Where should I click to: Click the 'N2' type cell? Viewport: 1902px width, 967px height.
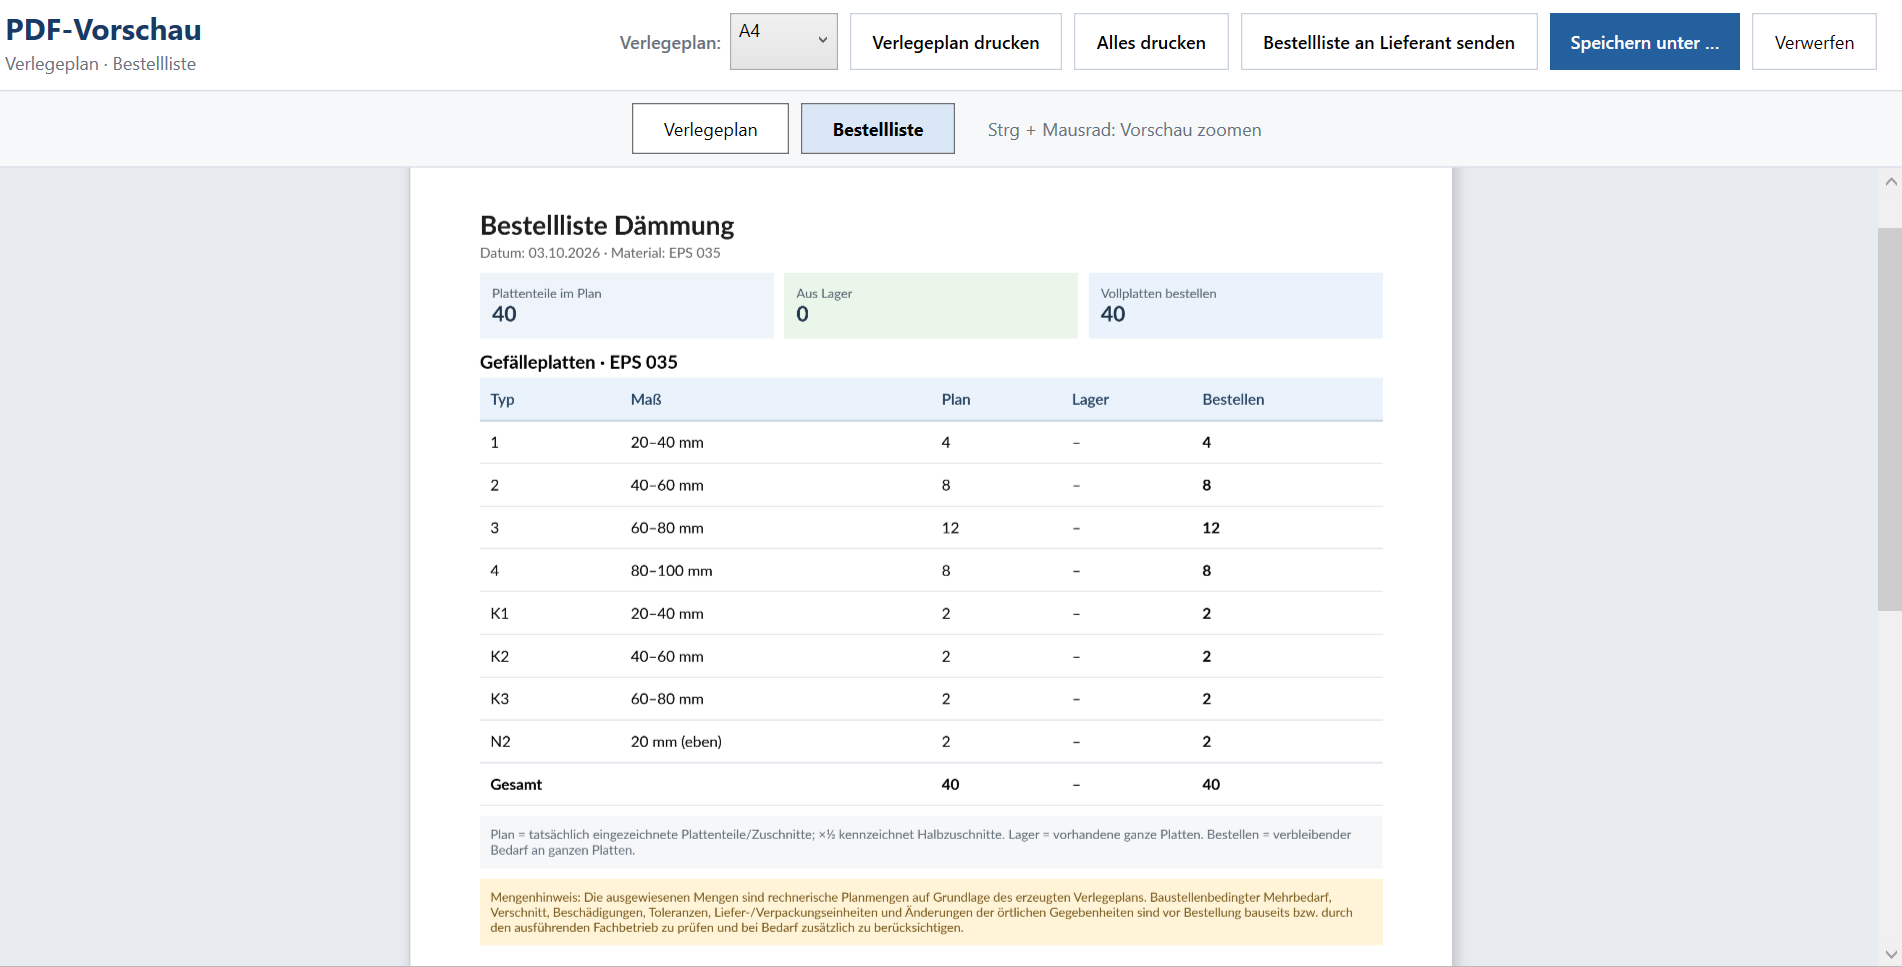pyautogui.click(x=500, y=742)
